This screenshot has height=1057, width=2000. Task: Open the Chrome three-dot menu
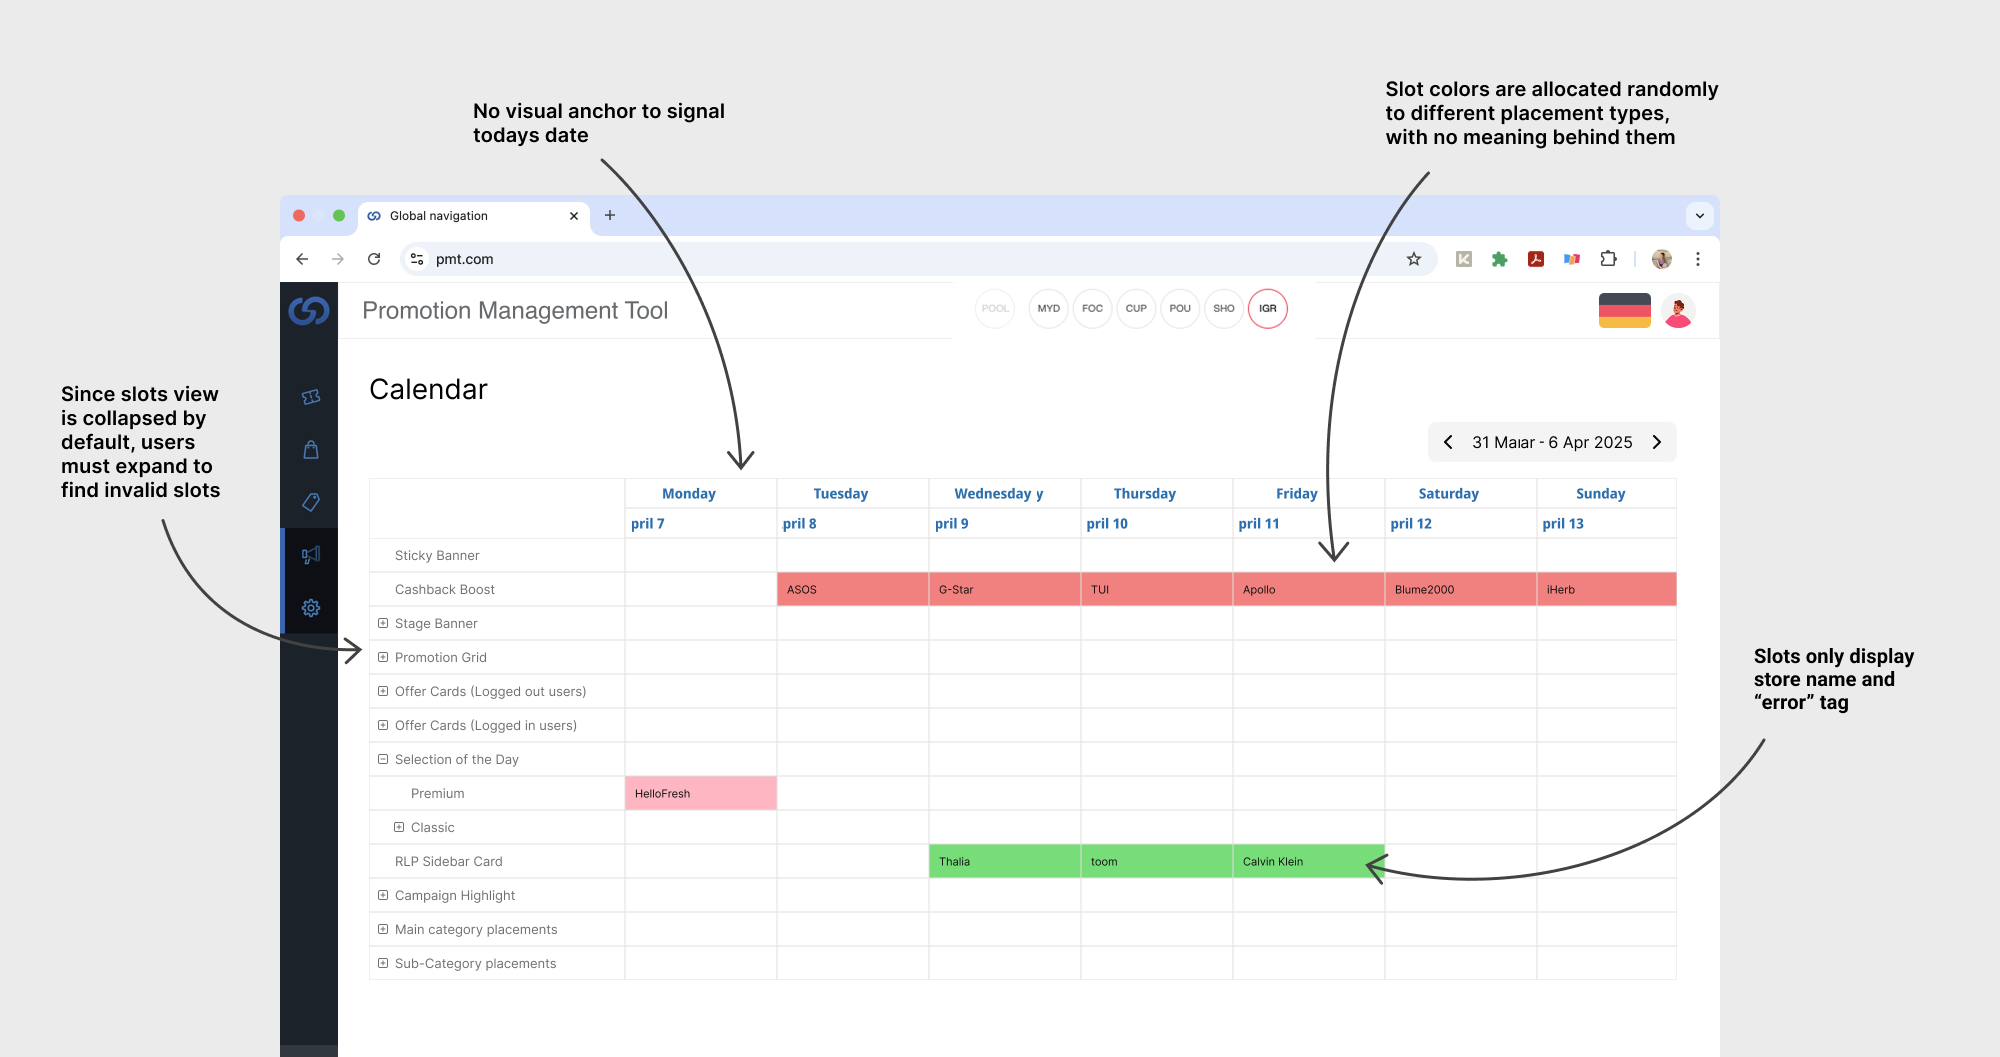(1698, 259)
